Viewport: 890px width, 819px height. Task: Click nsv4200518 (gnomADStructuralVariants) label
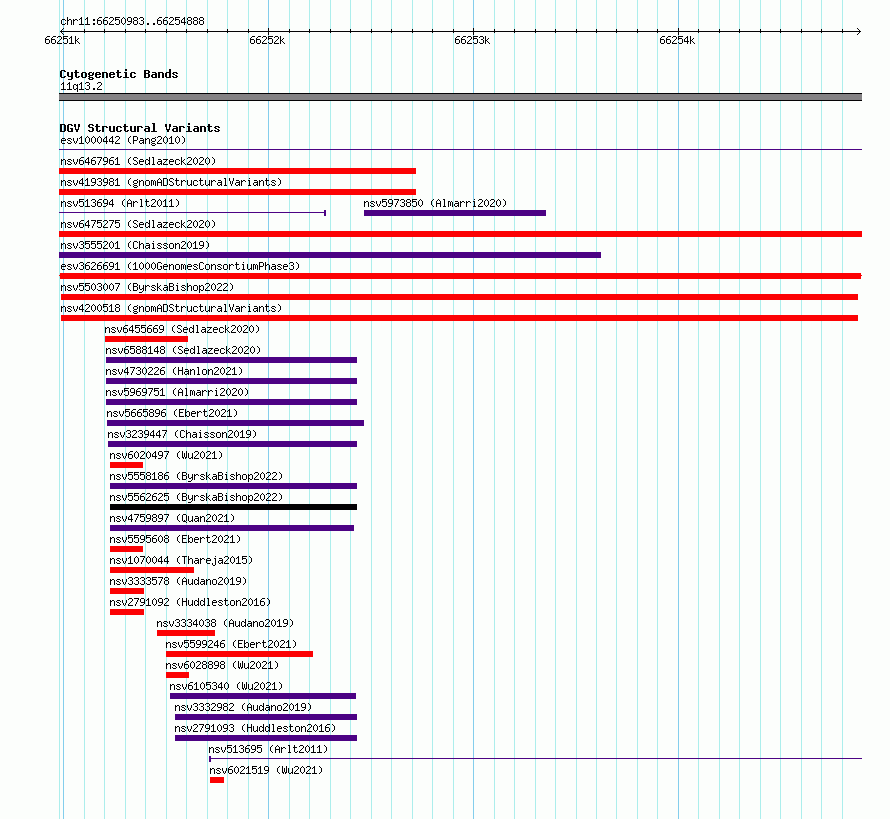point(171,308)
